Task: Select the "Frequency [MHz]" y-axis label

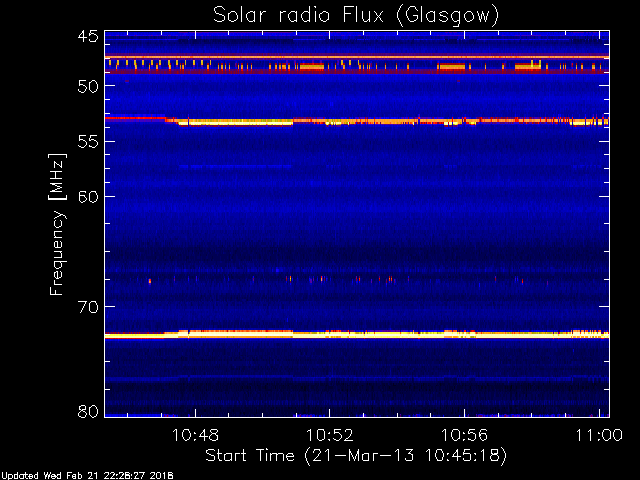Action: click(x=57, y=224)
